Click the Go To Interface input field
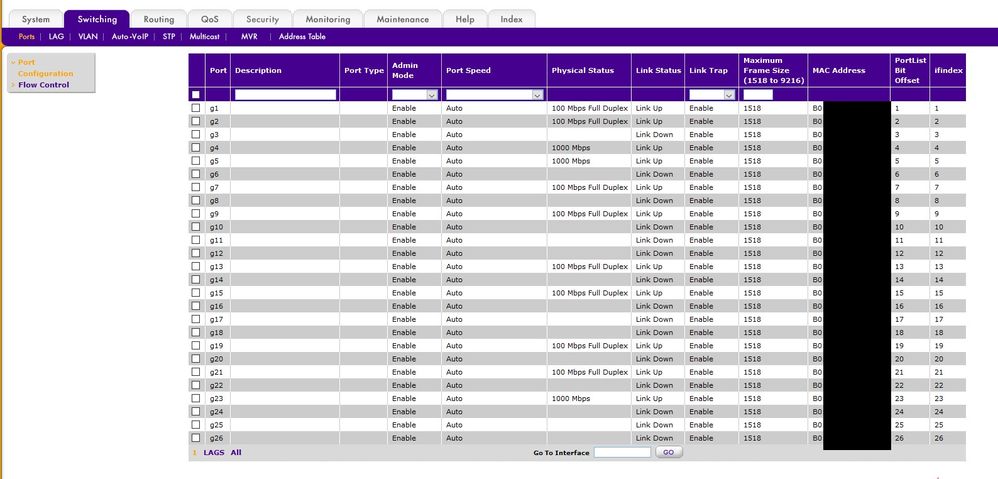The image size is (998, 479). (622, 452)
